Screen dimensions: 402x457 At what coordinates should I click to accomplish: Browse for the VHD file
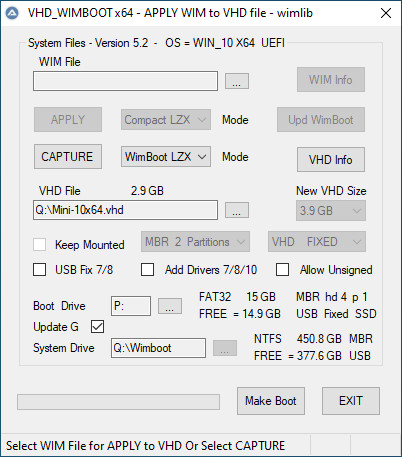click(x=237, y=210)
